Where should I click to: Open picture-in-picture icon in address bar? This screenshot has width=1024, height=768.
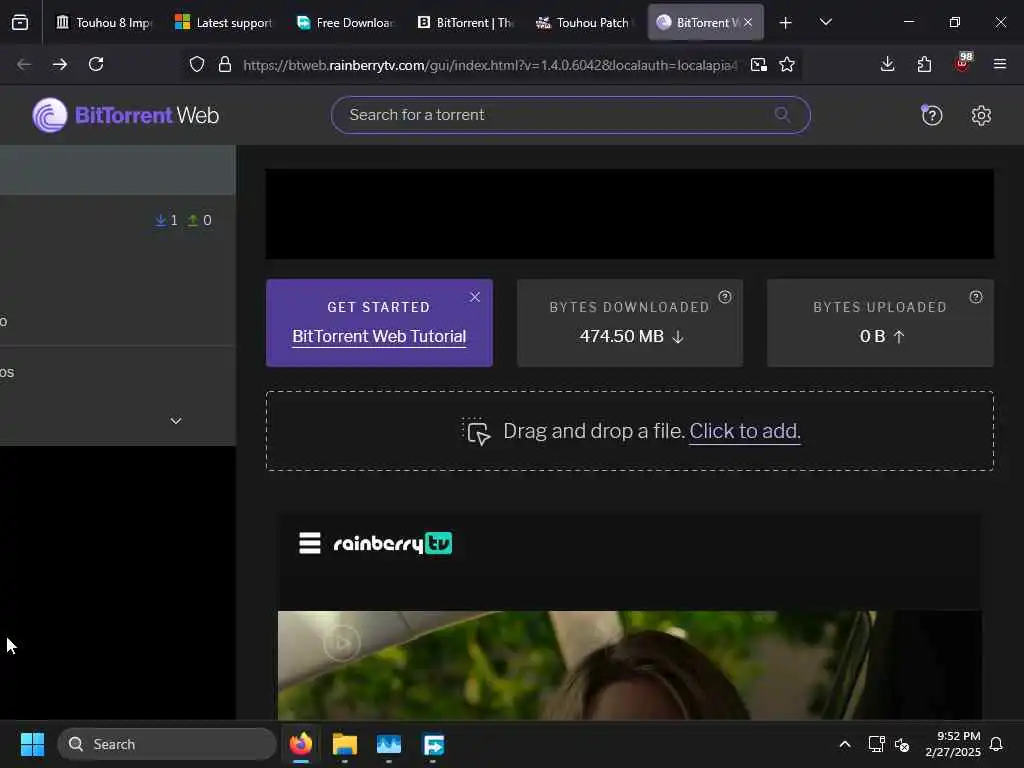(x=758, y=64)
